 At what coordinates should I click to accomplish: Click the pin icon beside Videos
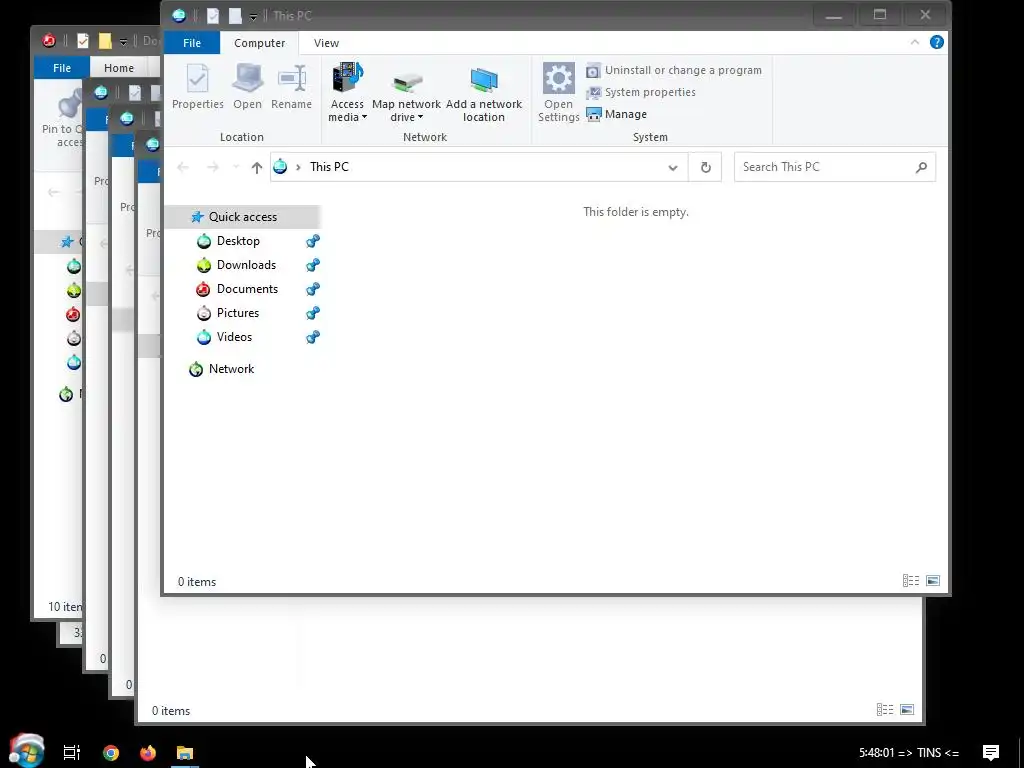313,337
